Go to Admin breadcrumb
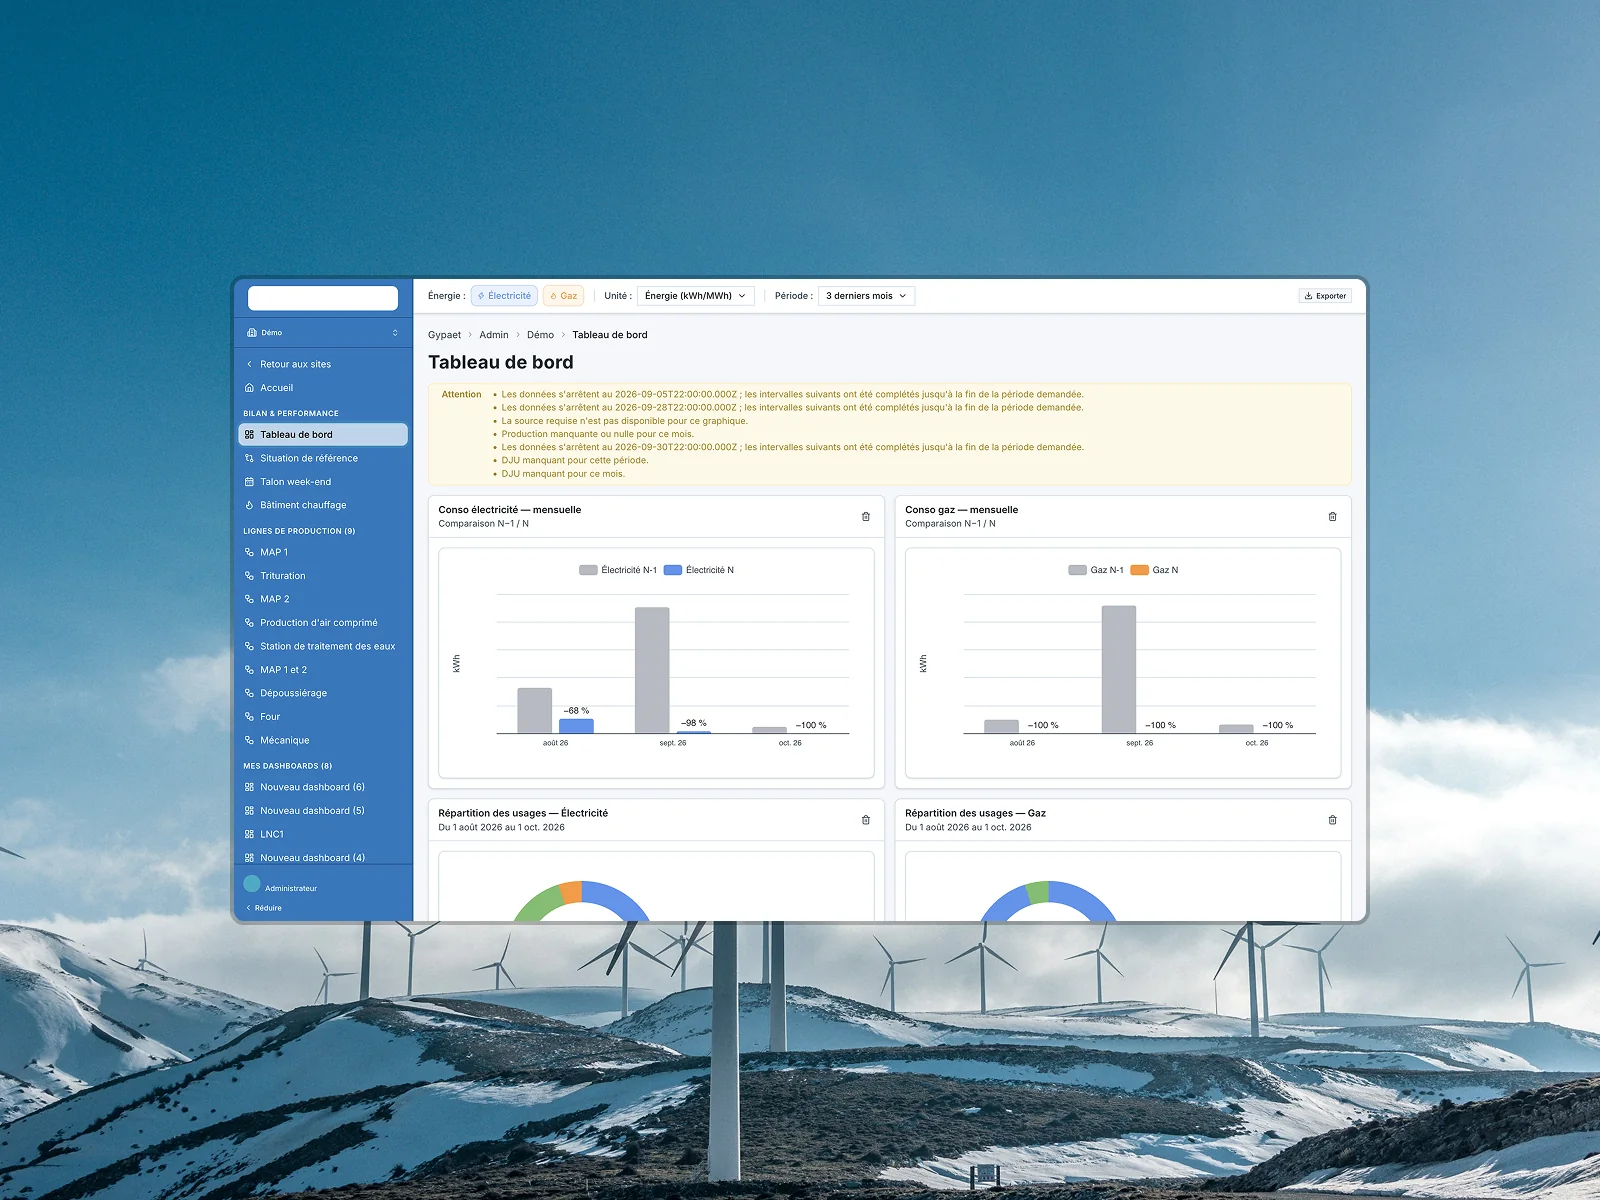This screenshot has width=1600, height=1200. [494, 335]
